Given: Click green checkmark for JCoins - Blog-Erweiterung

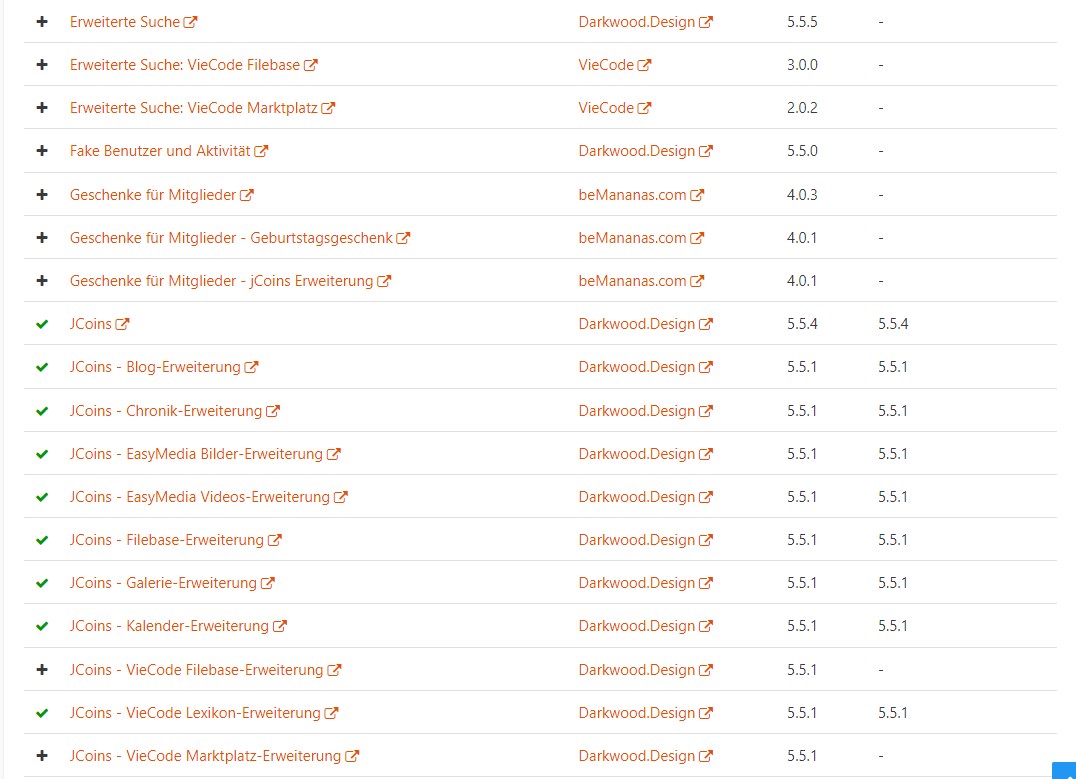Looking at the screenshot, I should click(x=42, y=367).
